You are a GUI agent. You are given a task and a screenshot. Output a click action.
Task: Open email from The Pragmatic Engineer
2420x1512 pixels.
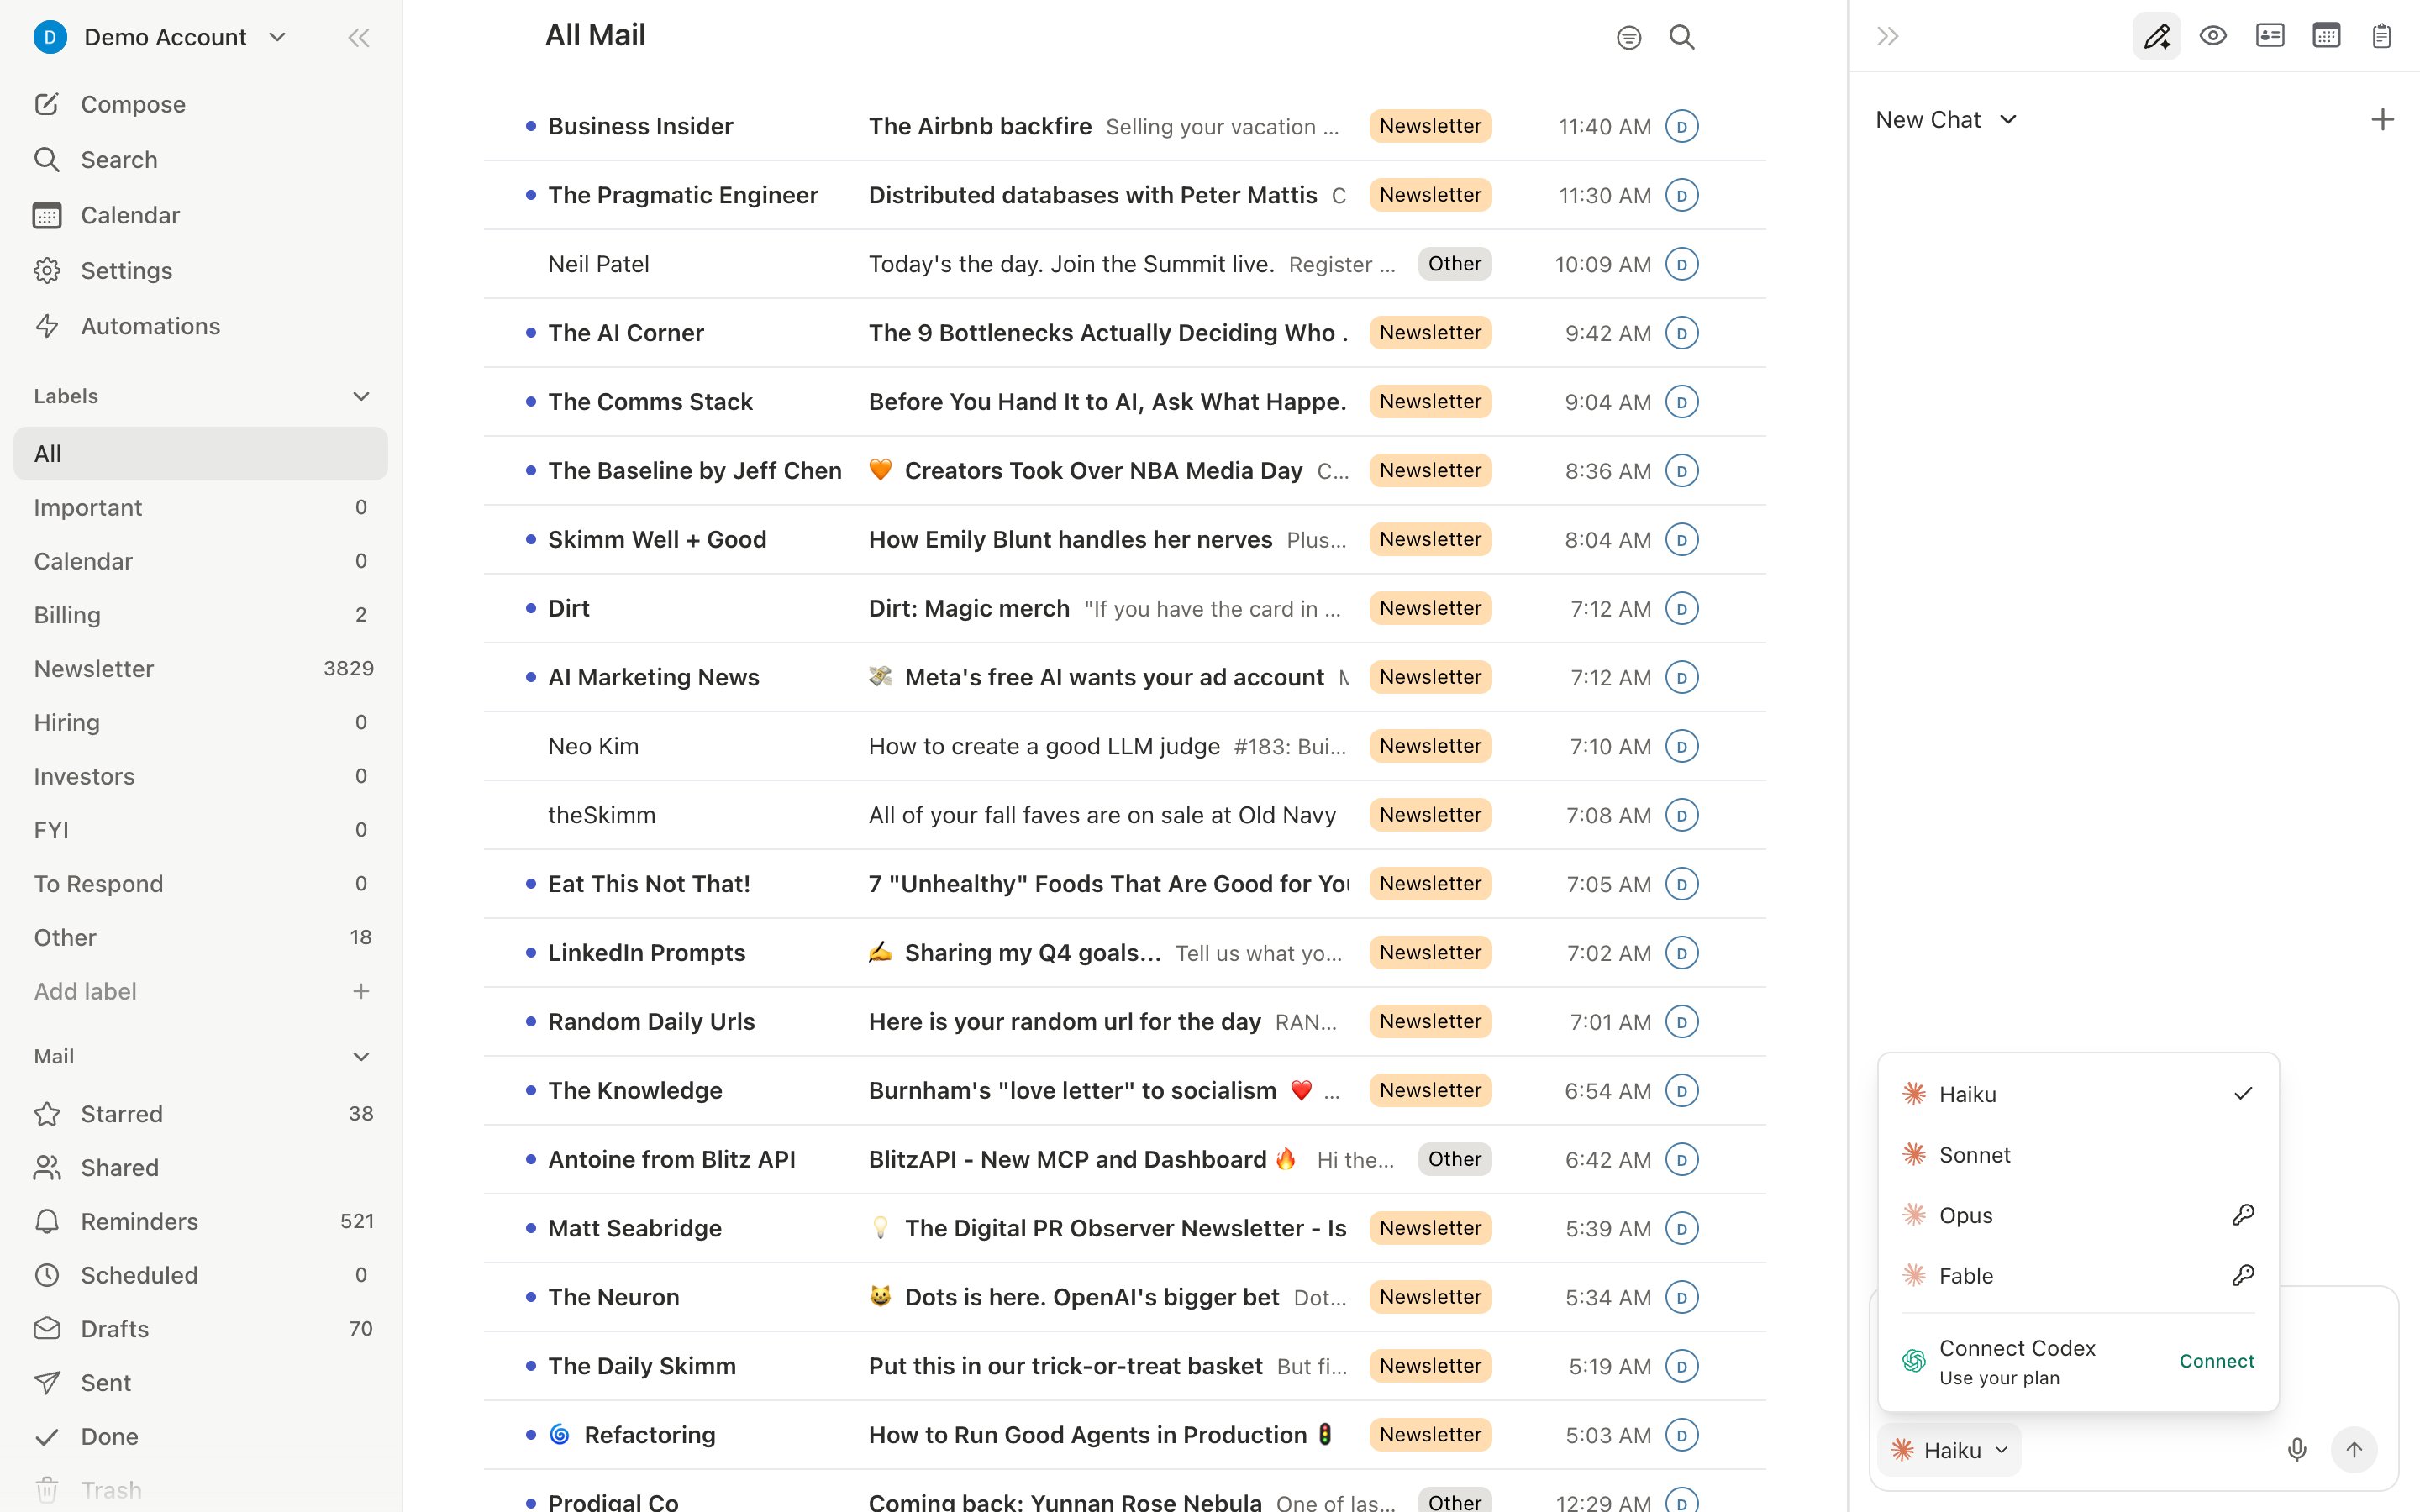pyautogui.click(x=1124, y=195)
